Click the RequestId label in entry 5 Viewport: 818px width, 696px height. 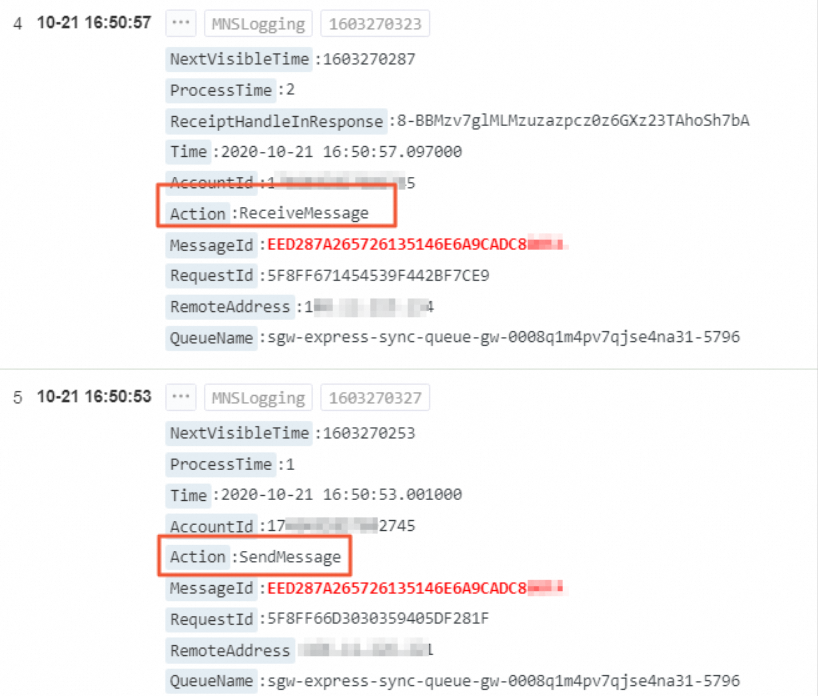pos(211,619)
